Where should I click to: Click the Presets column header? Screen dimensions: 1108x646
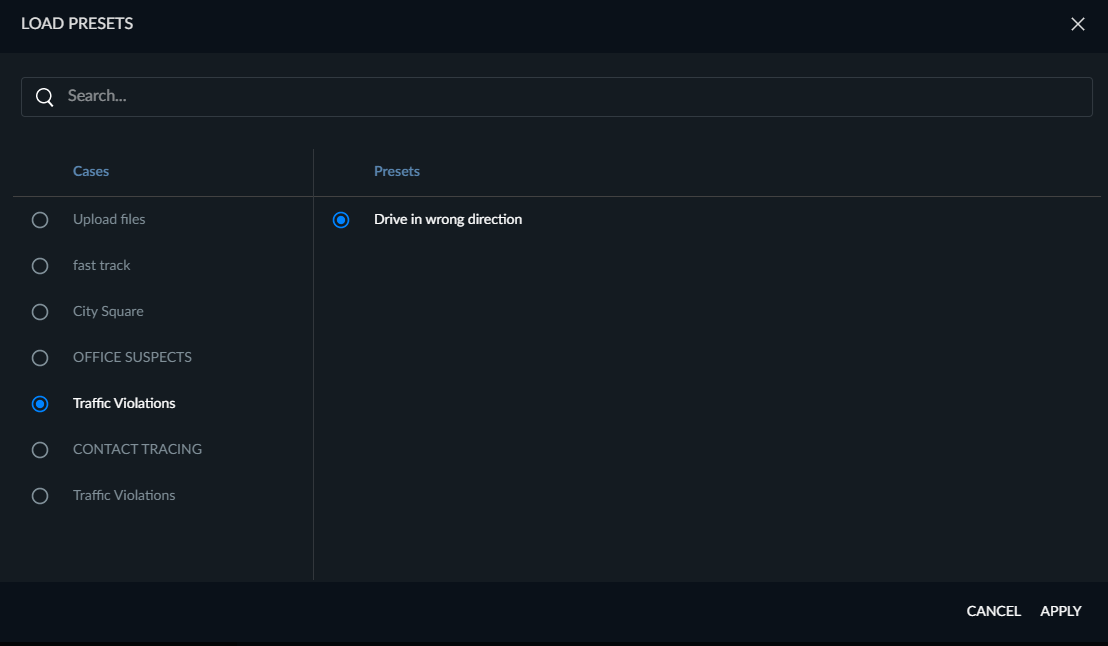[x=396, y=171]
